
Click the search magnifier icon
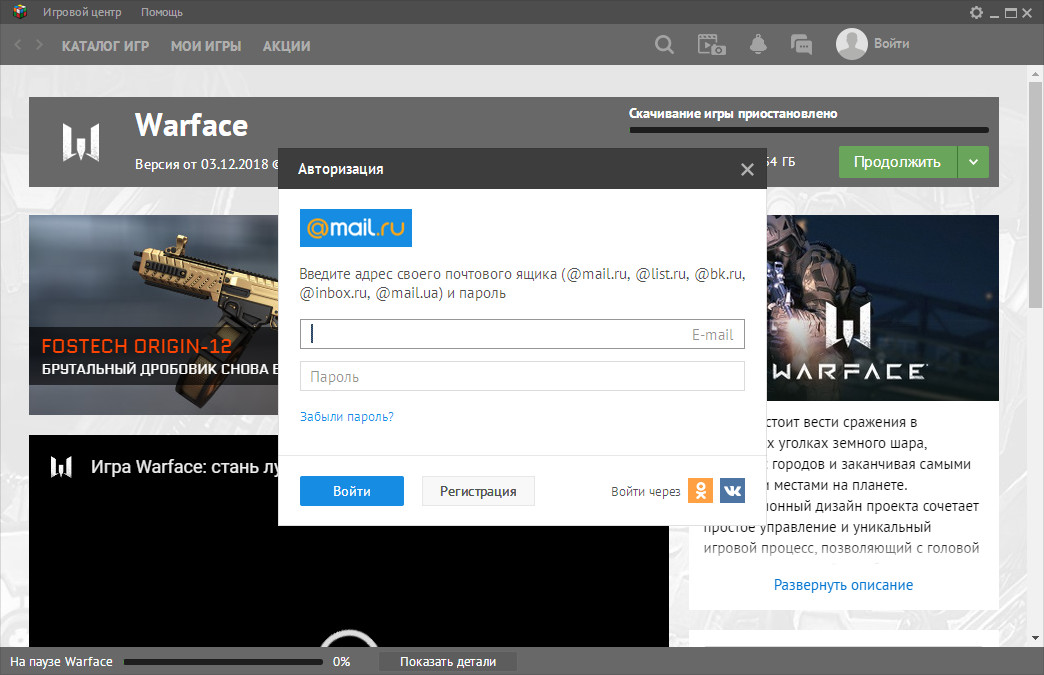point(664,45)
